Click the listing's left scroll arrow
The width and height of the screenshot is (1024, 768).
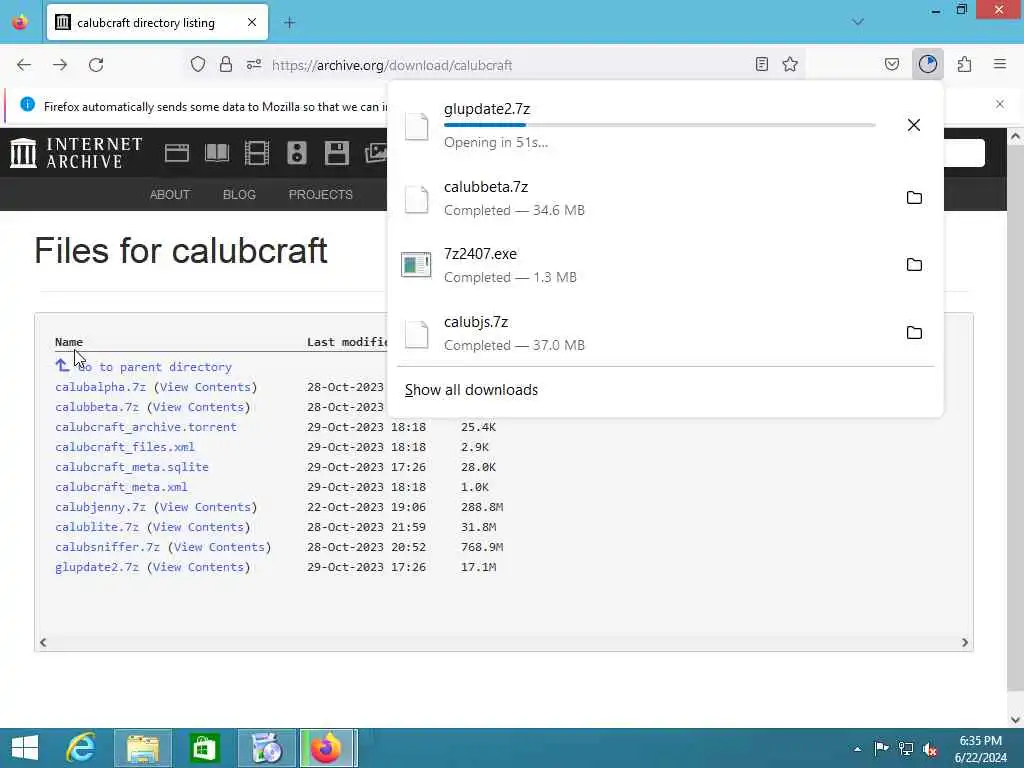(x=43, y=643)
